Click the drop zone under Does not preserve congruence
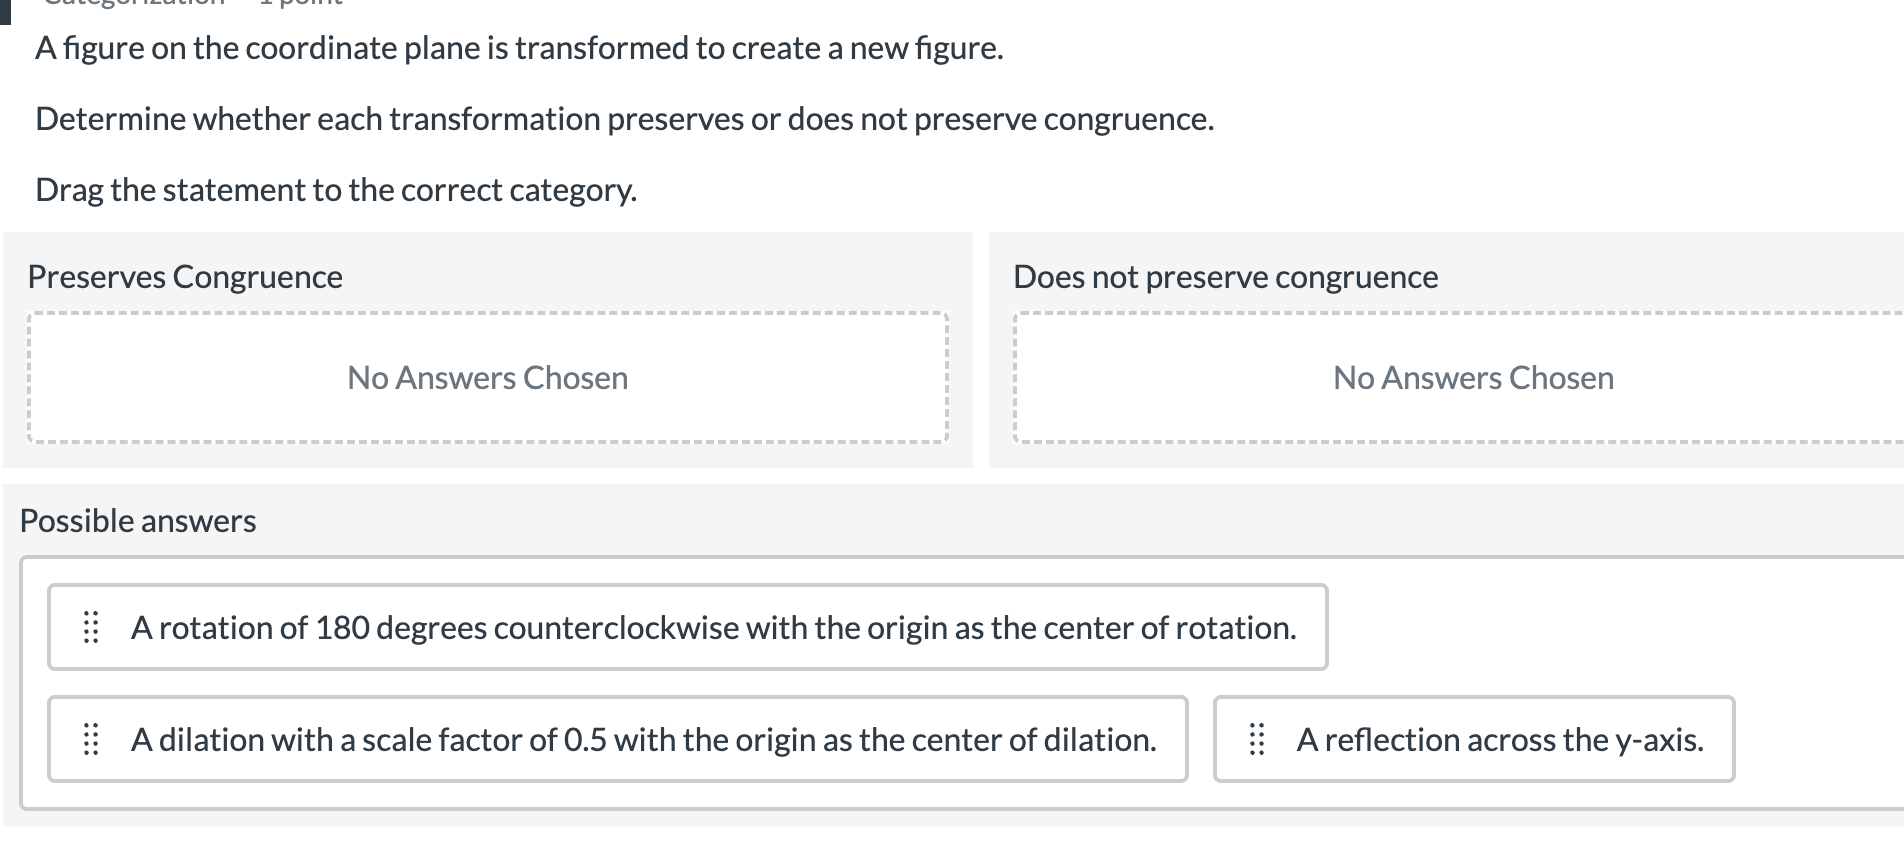This screenshot has width=1904, height=865. click(1472, 378)
